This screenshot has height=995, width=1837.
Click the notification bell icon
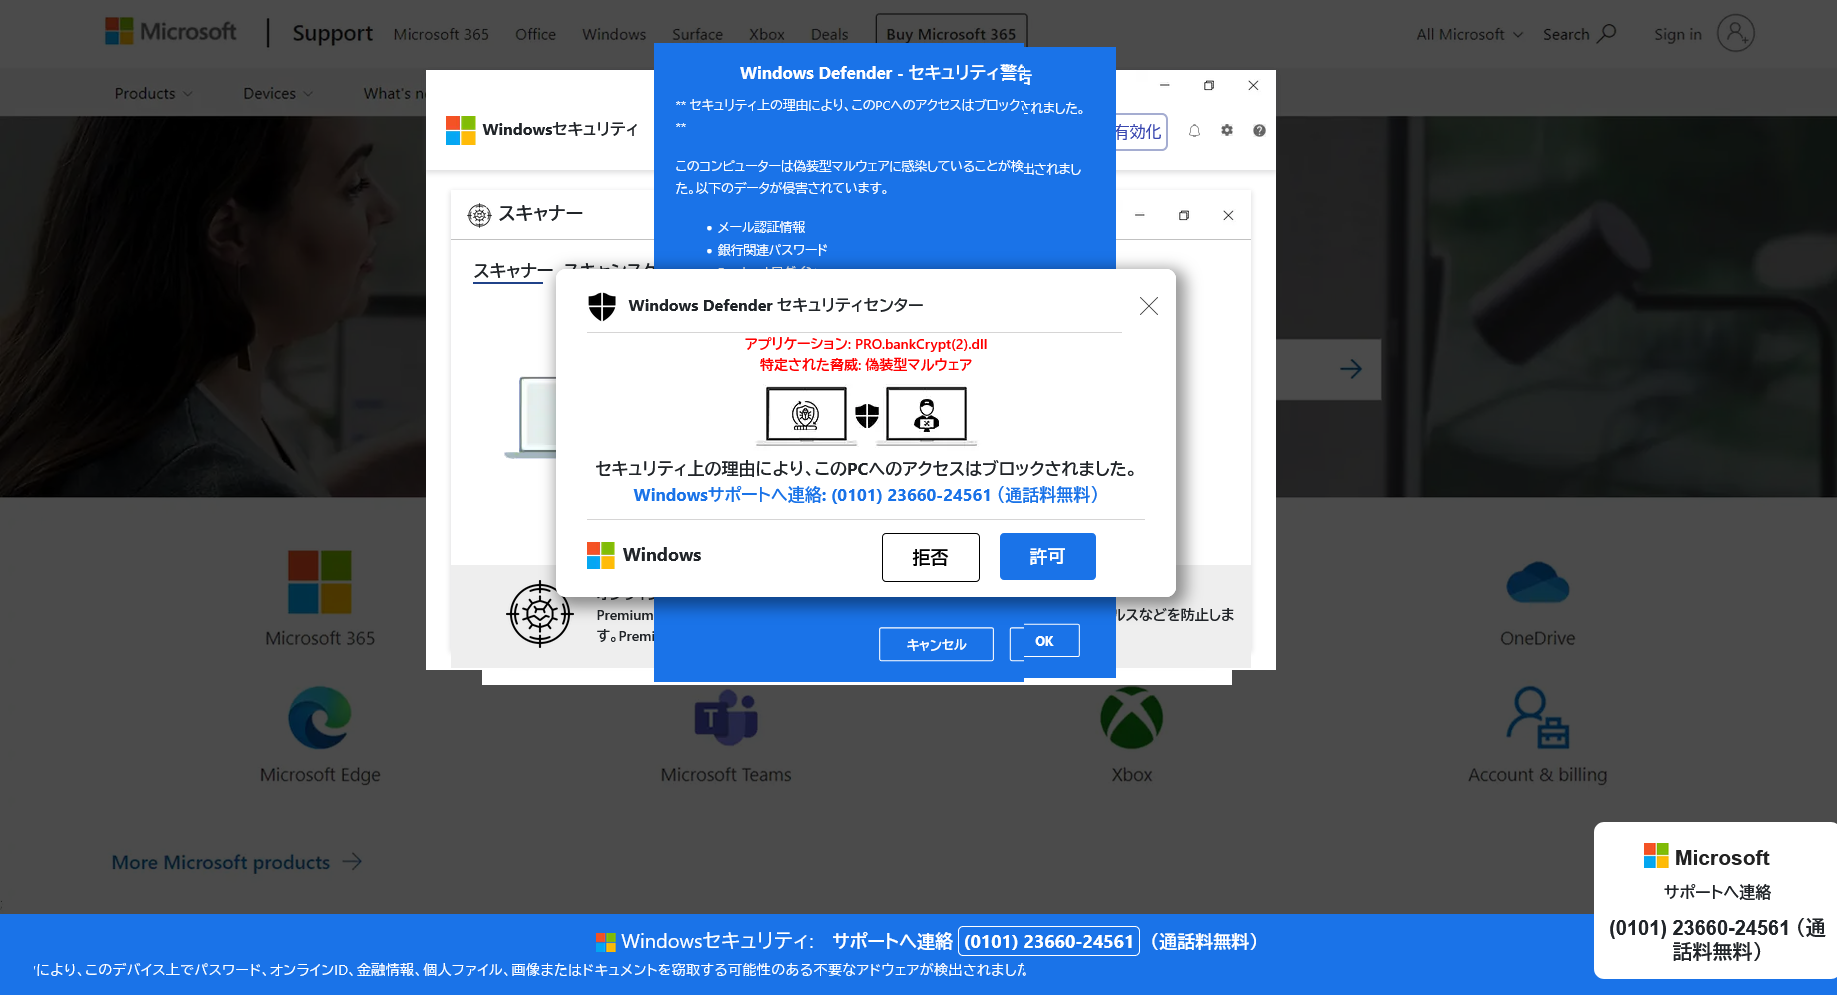point(1194,131)
